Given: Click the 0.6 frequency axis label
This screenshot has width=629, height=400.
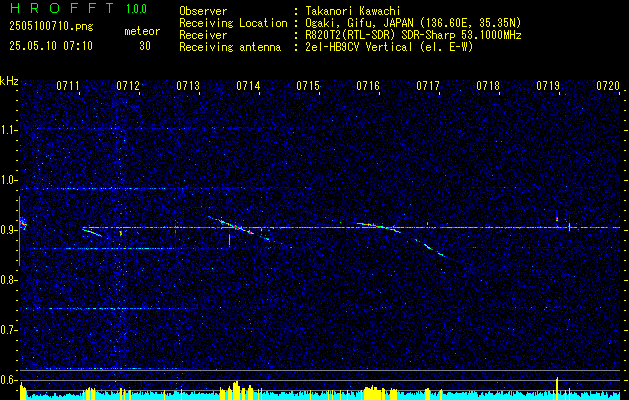Looking at the screenshot, I should click(9, 380).
